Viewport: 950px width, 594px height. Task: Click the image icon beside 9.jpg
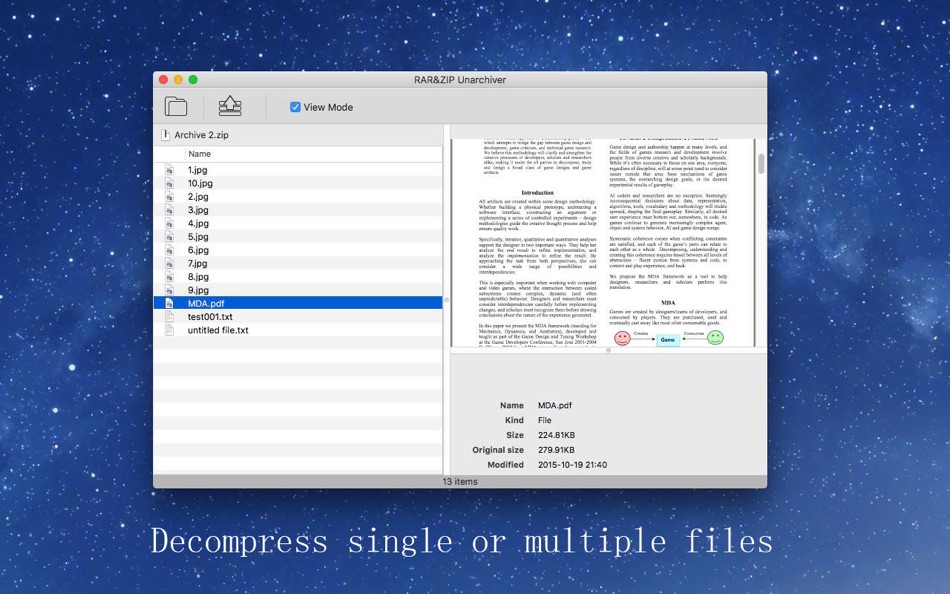170,290
